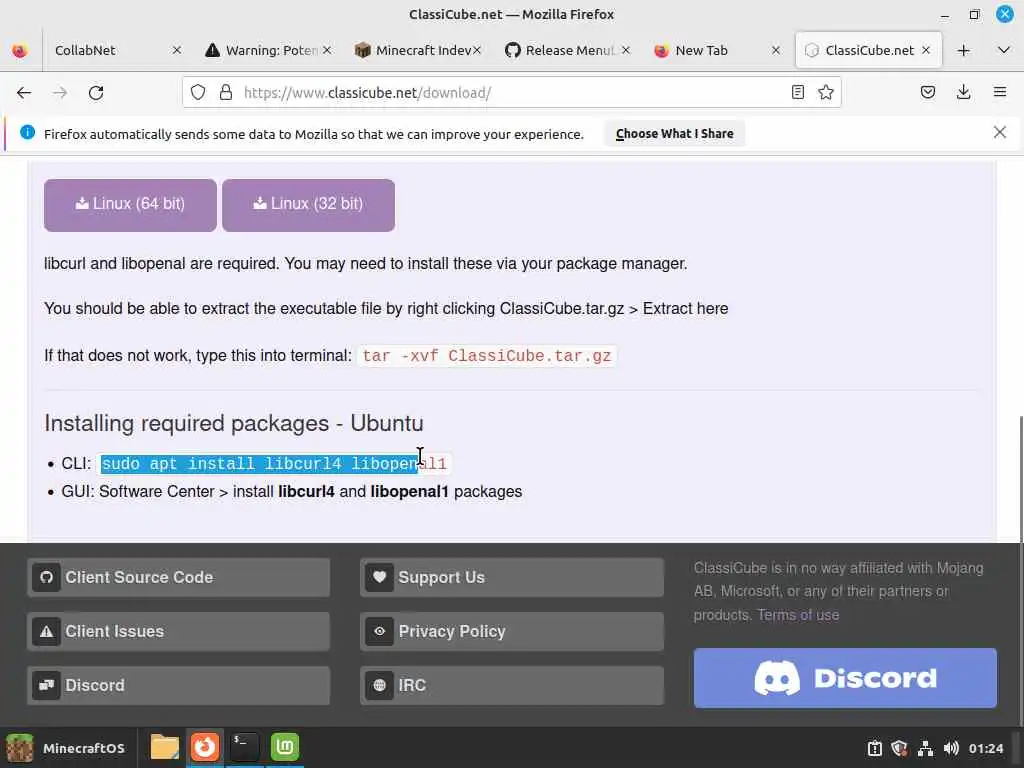This screenshot has height=768, width=1024.
Task: Open the Linux Mint taskbar app
Action: click(285, 747)
